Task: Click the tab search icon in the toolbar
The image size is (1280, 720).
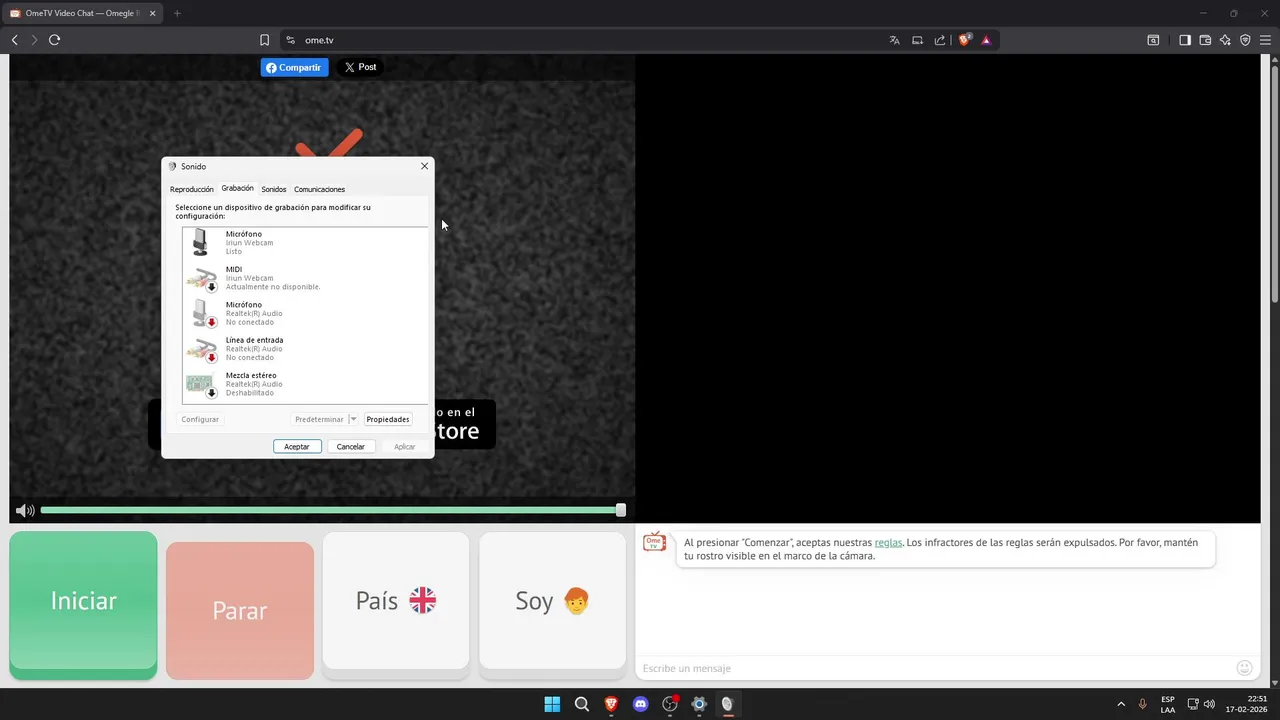Action: (x=1153, y=40)
